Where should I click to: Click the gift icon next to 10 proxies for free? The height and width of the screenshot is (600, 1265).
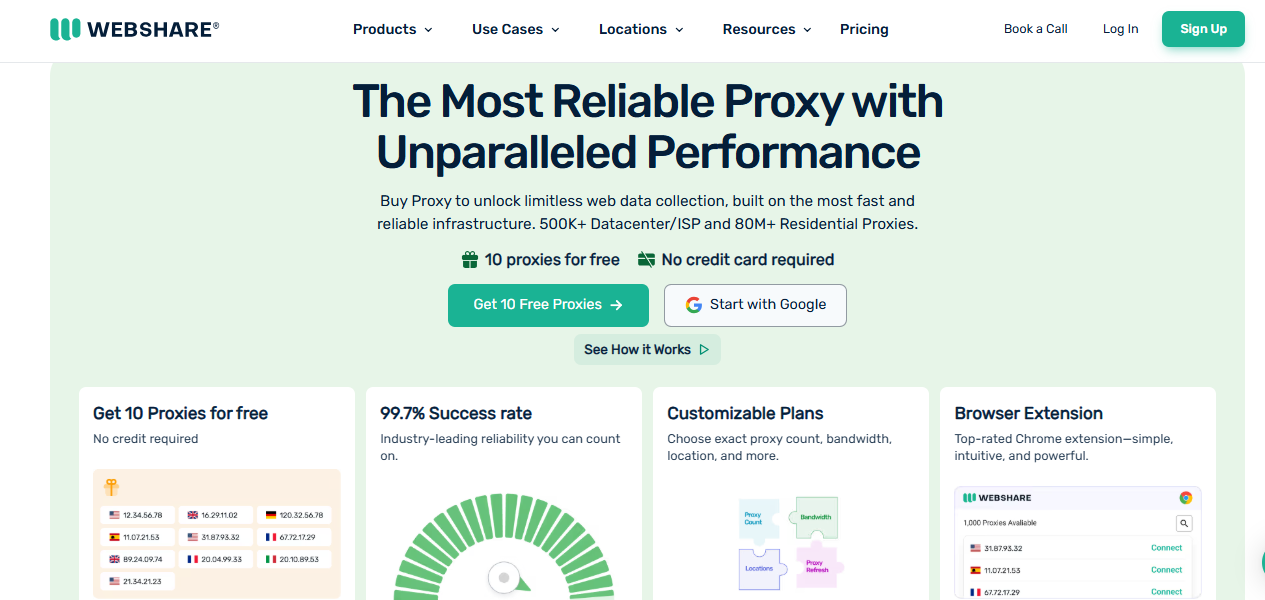point(470,260)
